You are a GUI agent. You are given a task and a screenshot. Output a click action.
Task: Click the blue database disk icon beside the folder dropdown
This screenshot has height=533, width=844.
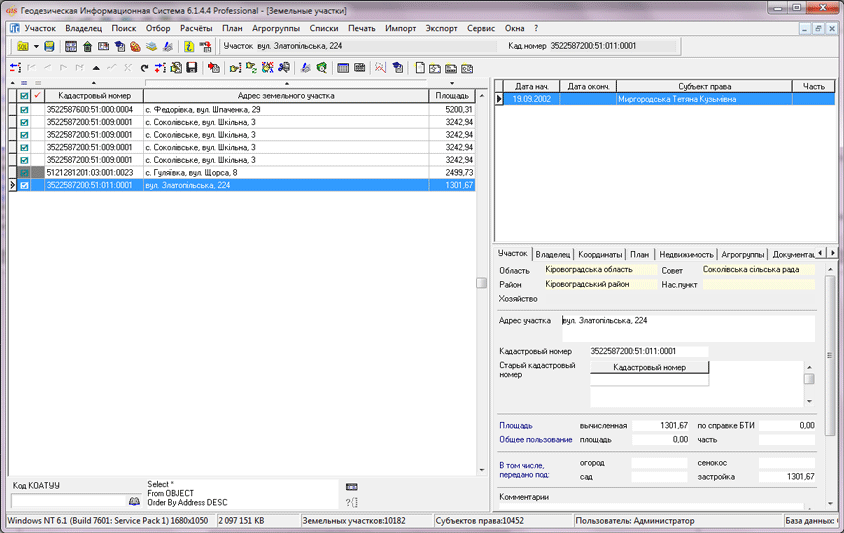tap(49, 47)
